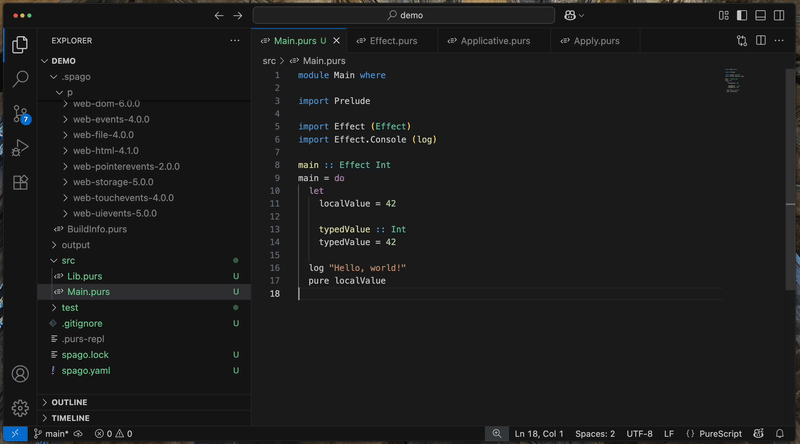The width and height of the screenshot is (800, 444).
Task: Collapse the .spago folder
Action: click(x=144, y=77)
